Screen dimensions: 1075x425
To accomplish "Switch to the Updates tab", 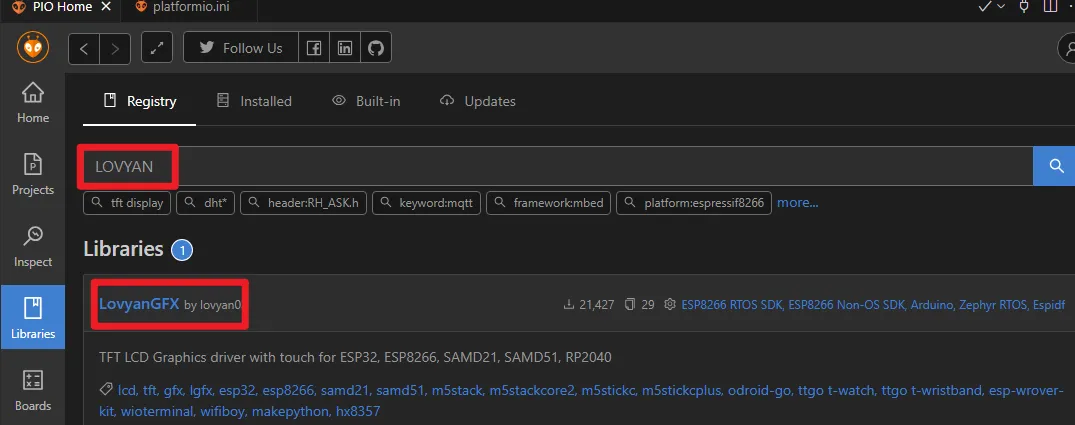I will pyautogui.click(x=477, y=101).
